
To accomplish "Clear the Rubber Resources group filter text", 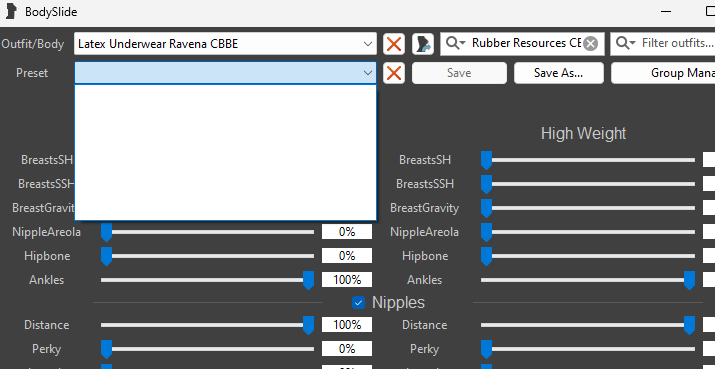I will coord(591,43).
